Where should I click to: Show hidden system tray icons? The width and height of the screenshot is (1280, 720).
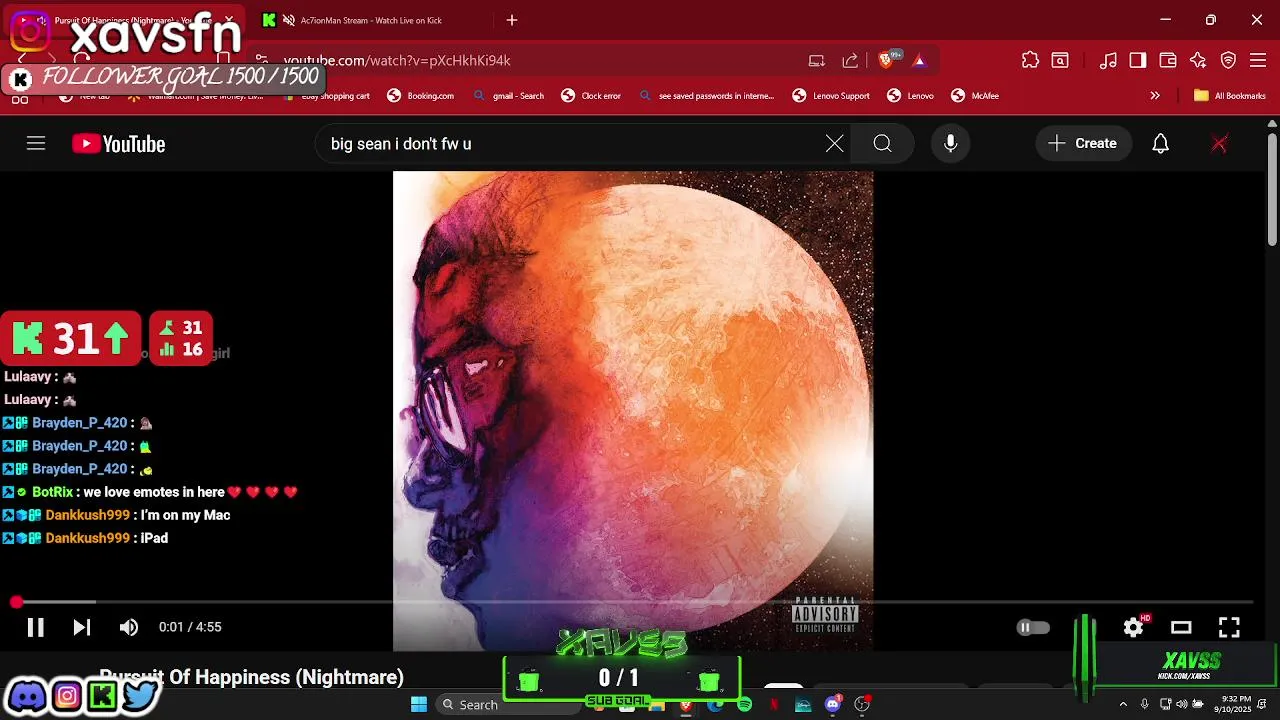pos(1123,704)
